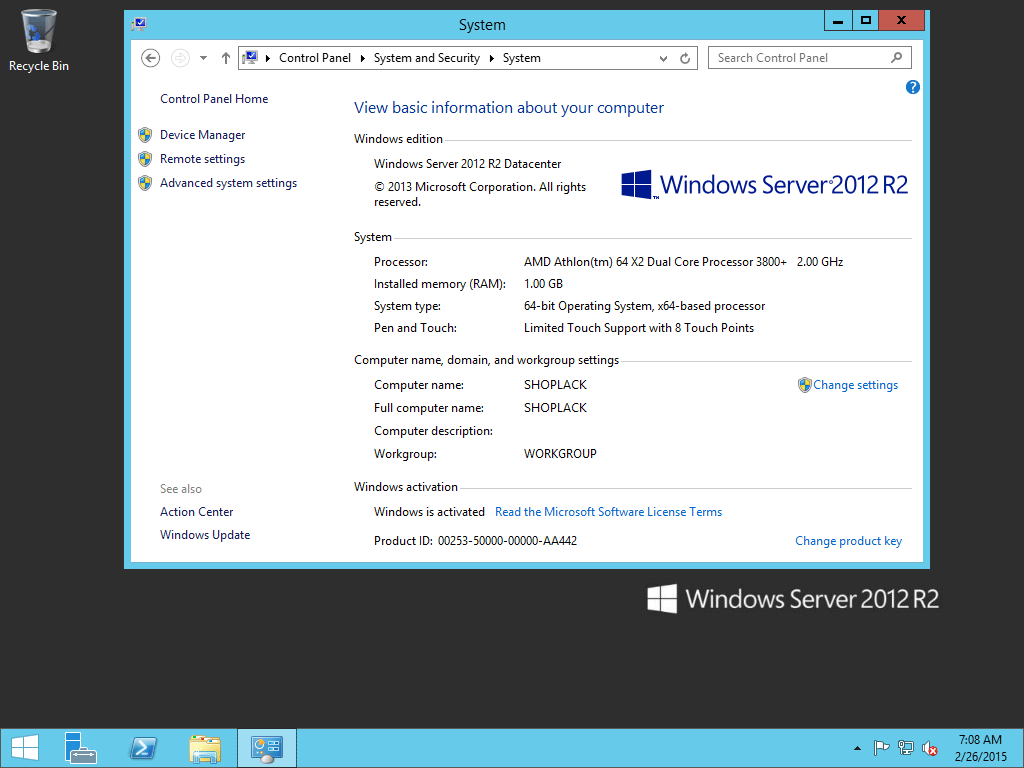The width and height of the screenshot is (1024, 768).
Task: Open the address bar history dropdown
Action: click(x=664, y=58)
